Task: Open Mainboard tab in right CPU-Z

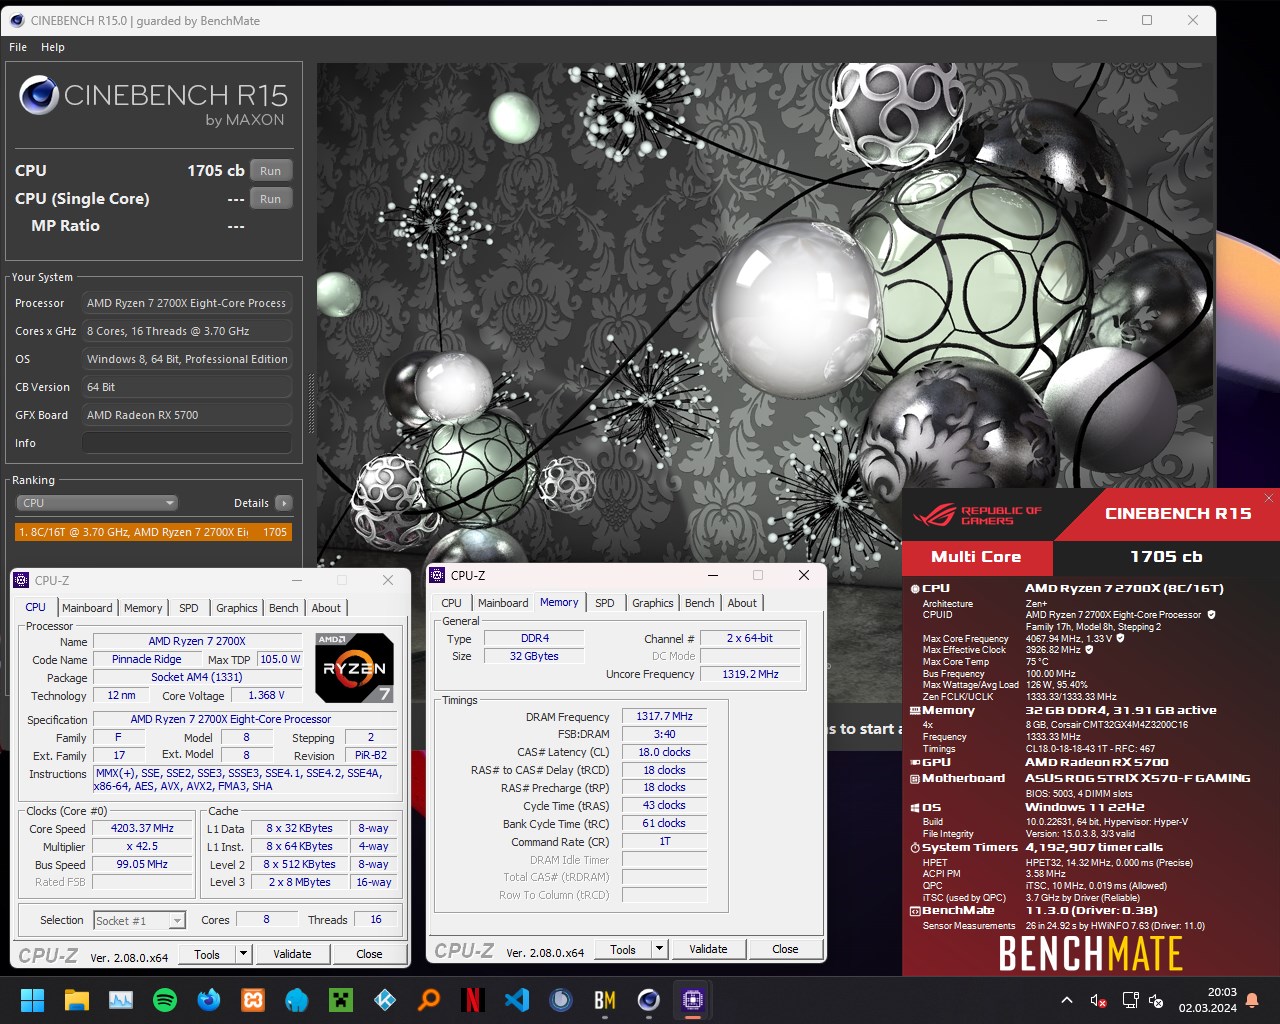Action: [503, 603]
